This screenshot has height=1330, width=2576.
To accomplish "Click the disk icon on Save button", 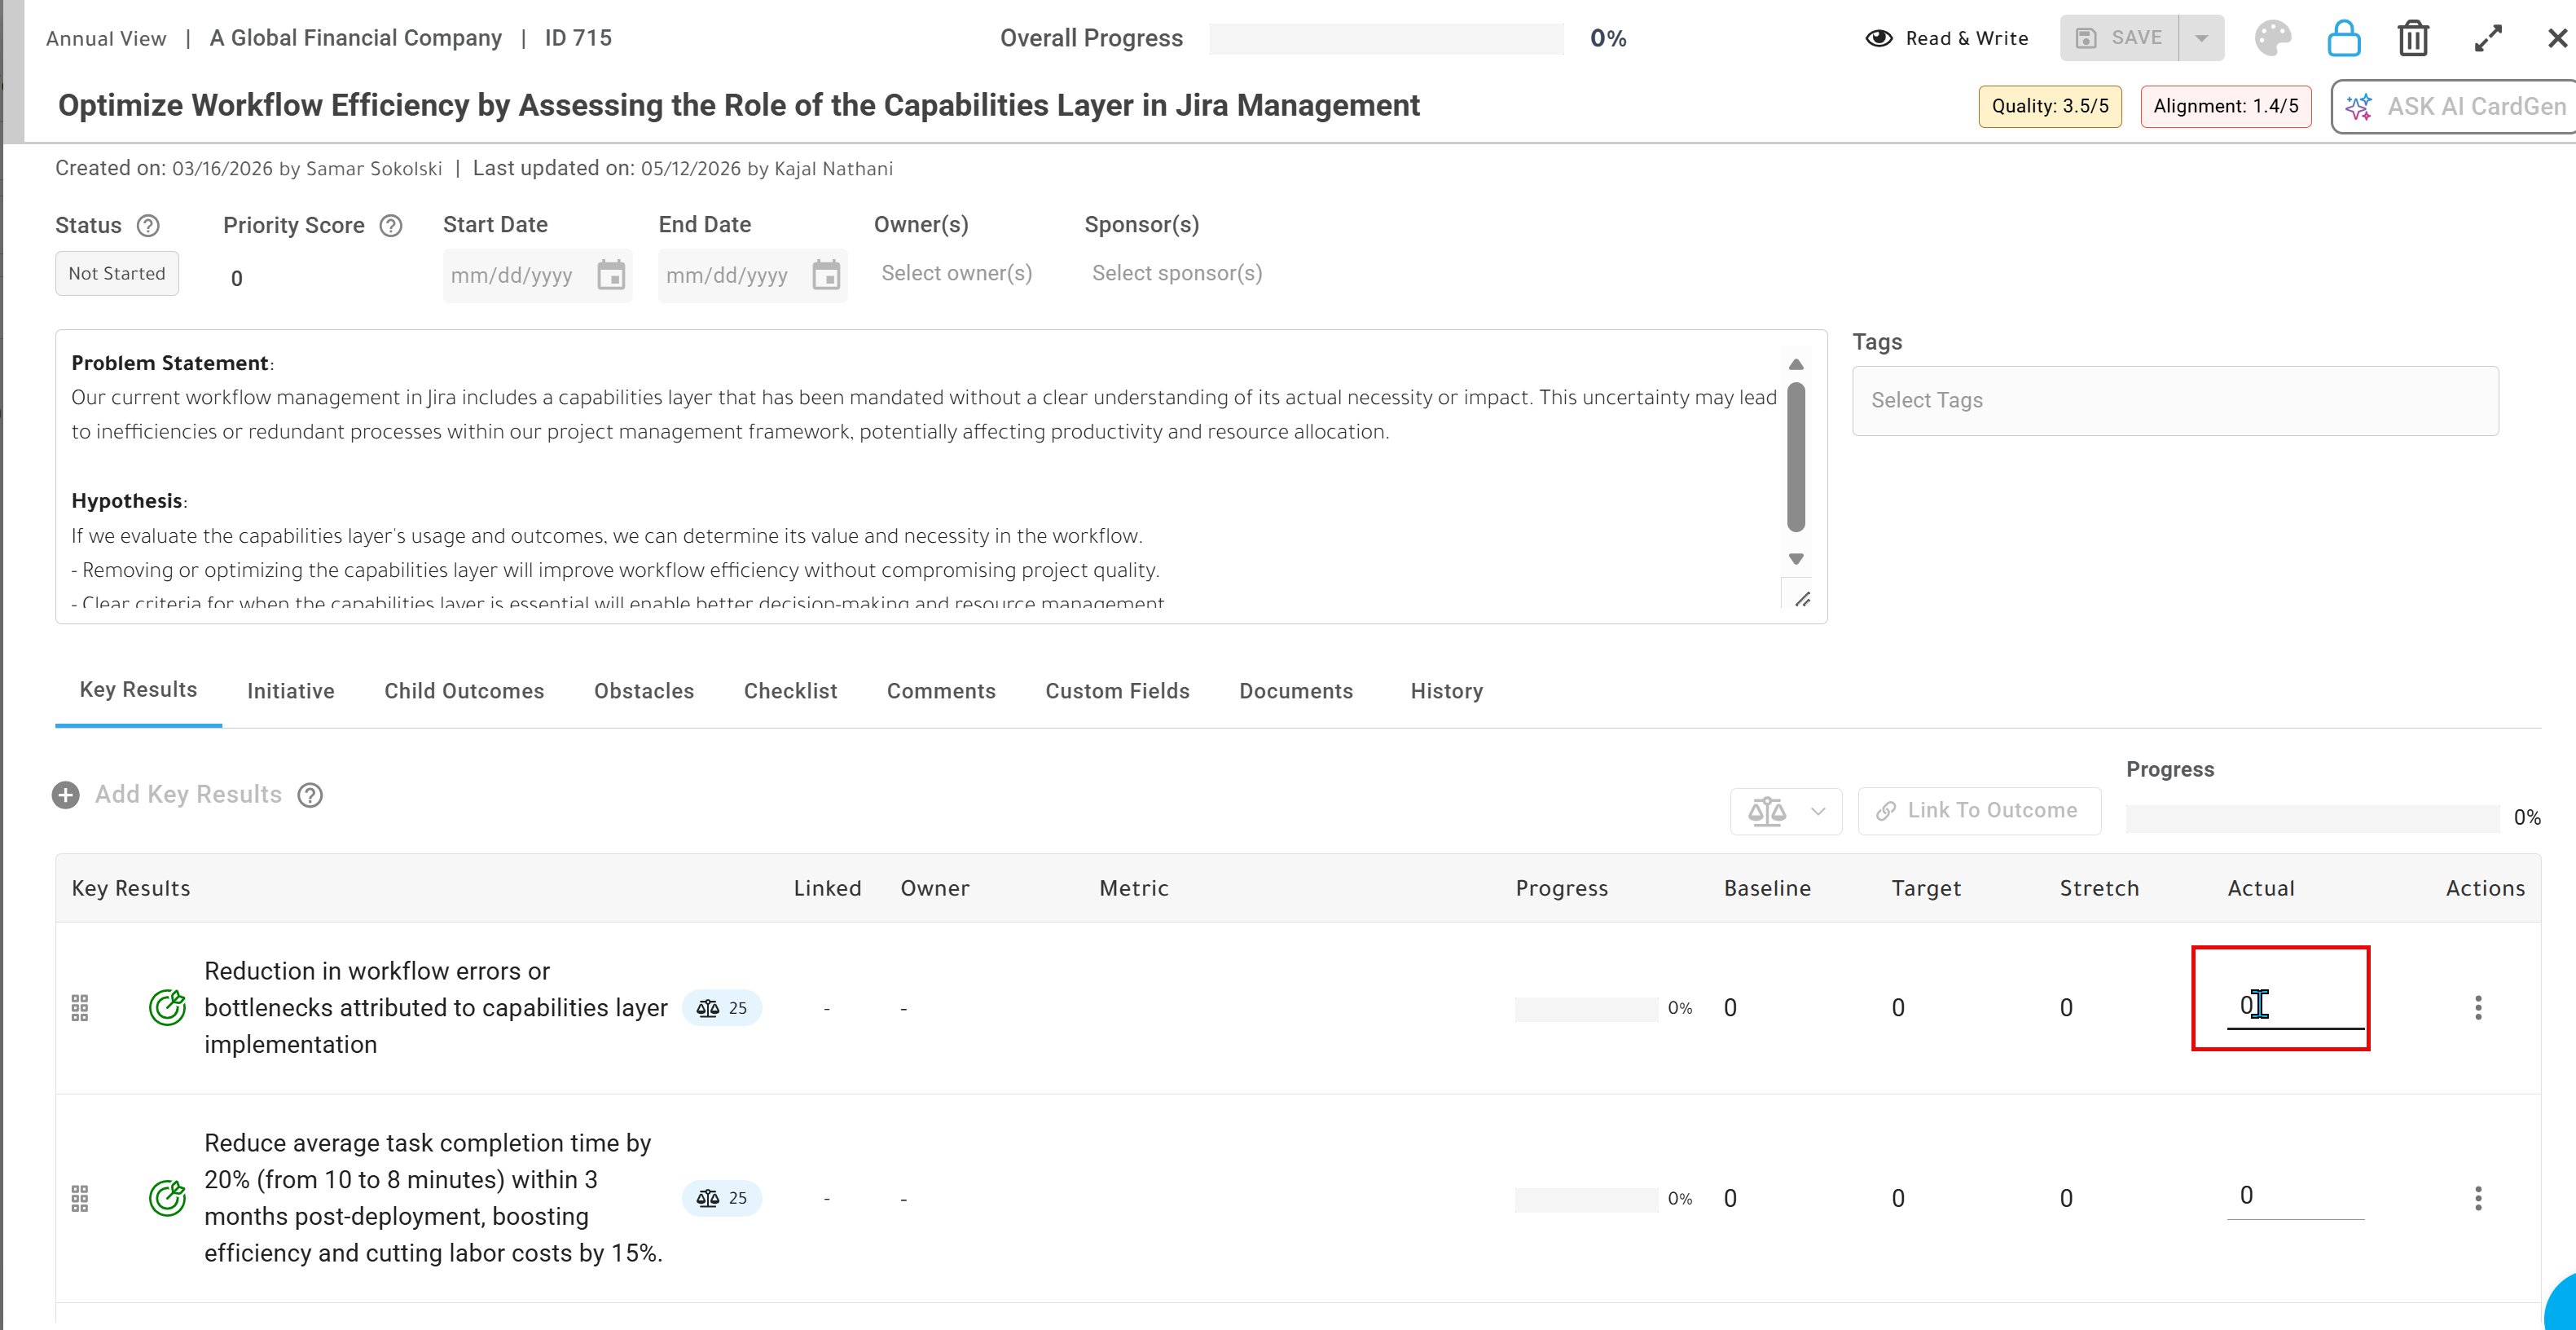I will (2086, 38).
